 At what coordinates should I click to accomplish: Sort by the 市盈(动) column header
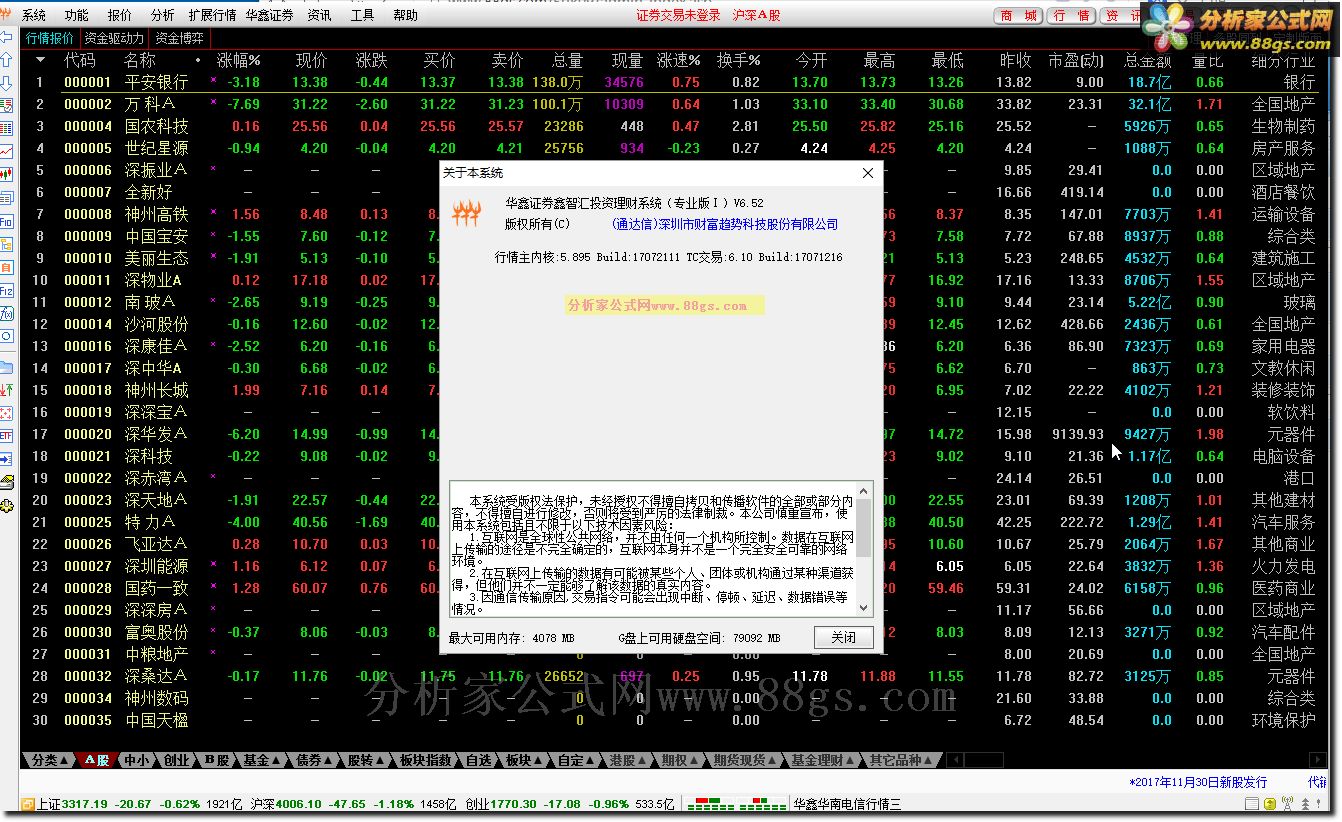click(x=1076, y=61)
